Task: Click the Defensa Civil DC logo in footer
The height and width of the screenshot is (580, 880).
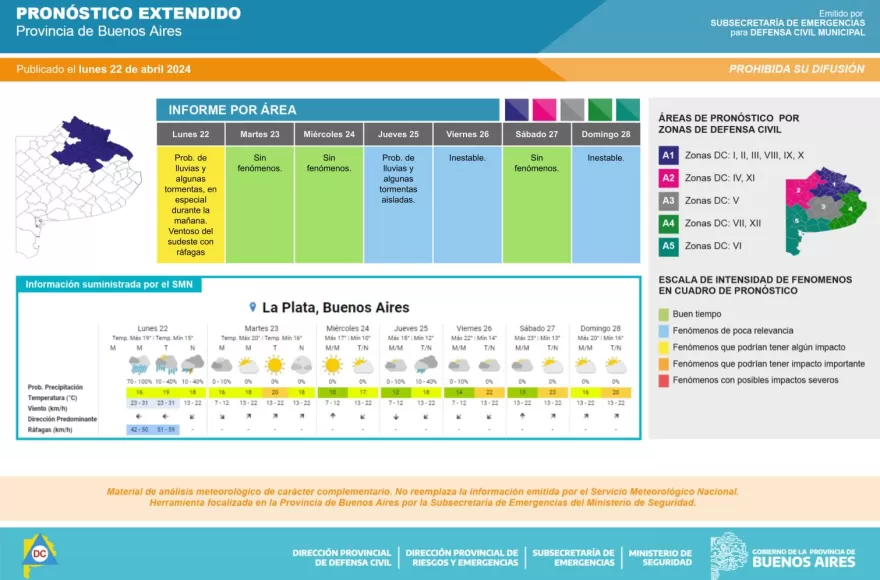Action: coord(39,555)
